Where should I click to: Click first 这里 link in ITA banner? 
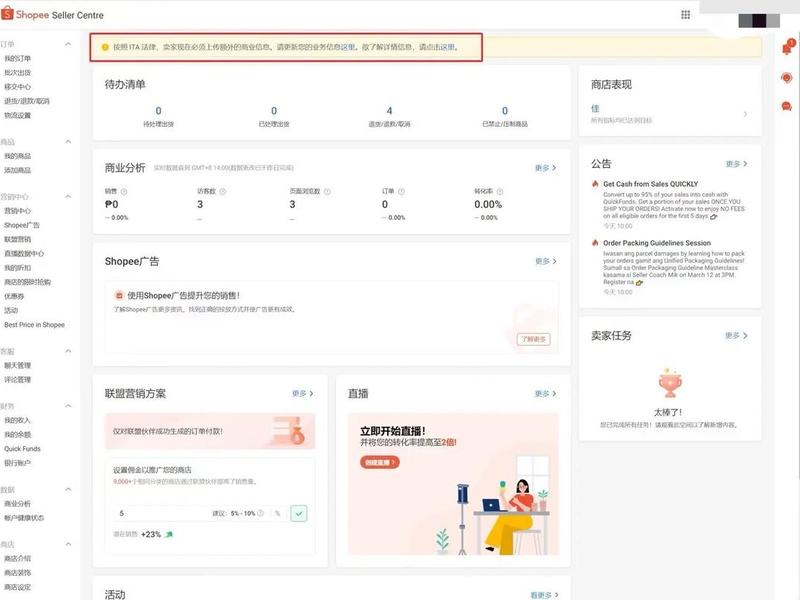348,47
